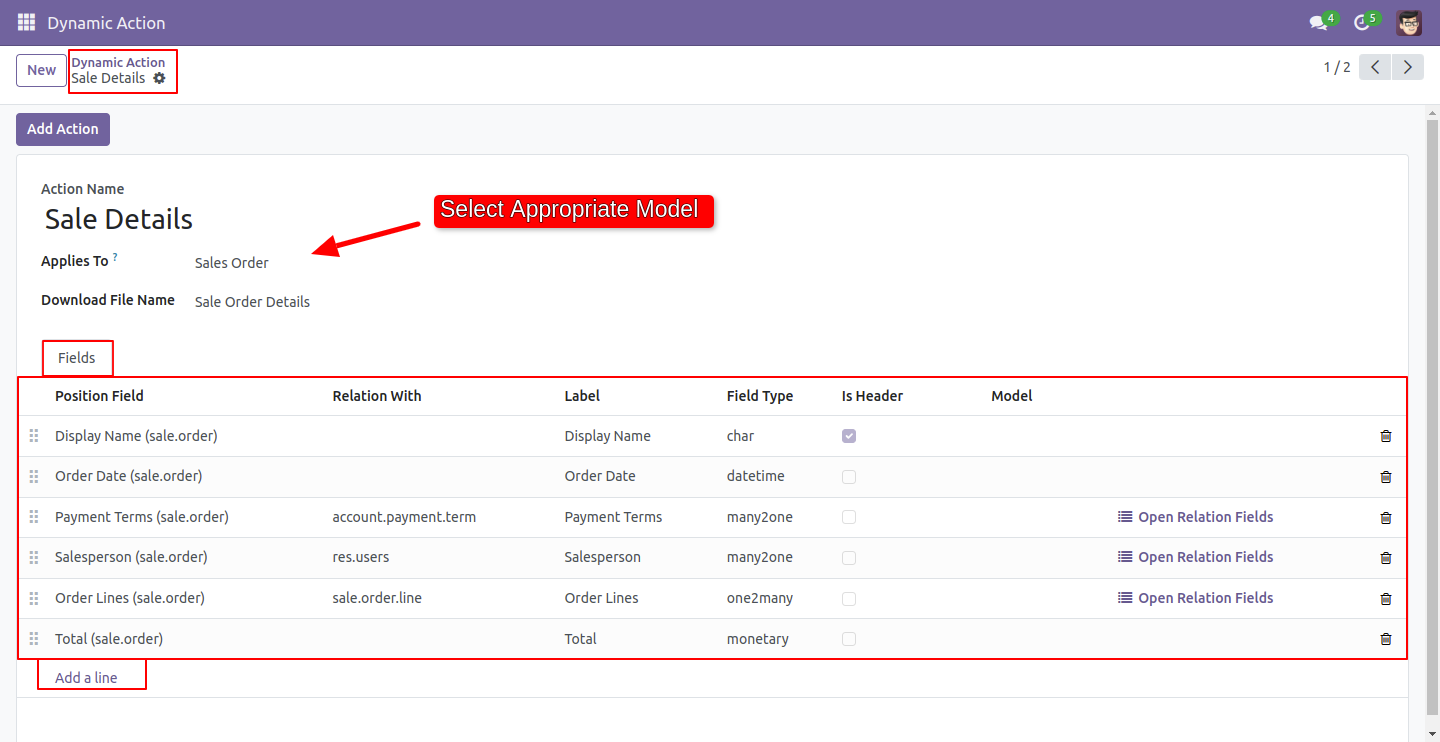This screenshot has width=1440, height=742.
Task: Open Relation Fields for Salesperson
Action: tap(1196, 557)
